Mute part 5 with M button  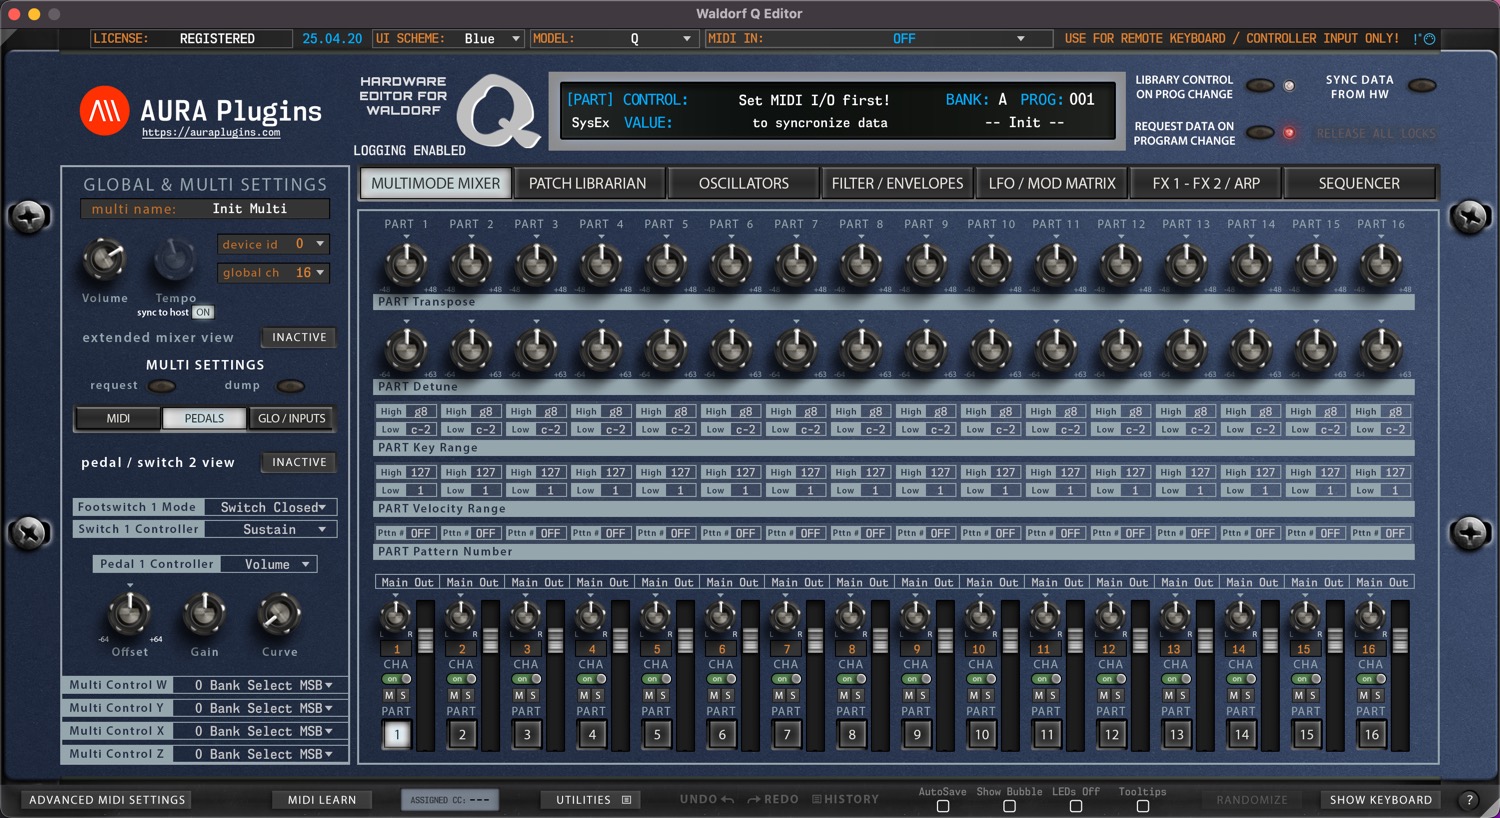click(649, 695)
